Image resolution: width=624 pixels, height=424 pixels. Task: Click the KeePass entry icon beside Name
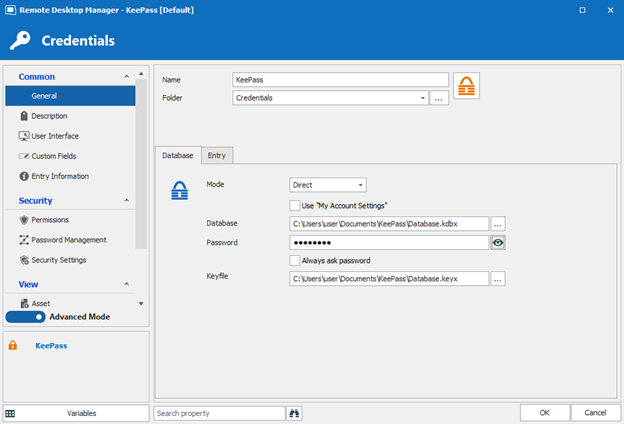point(466,86)
